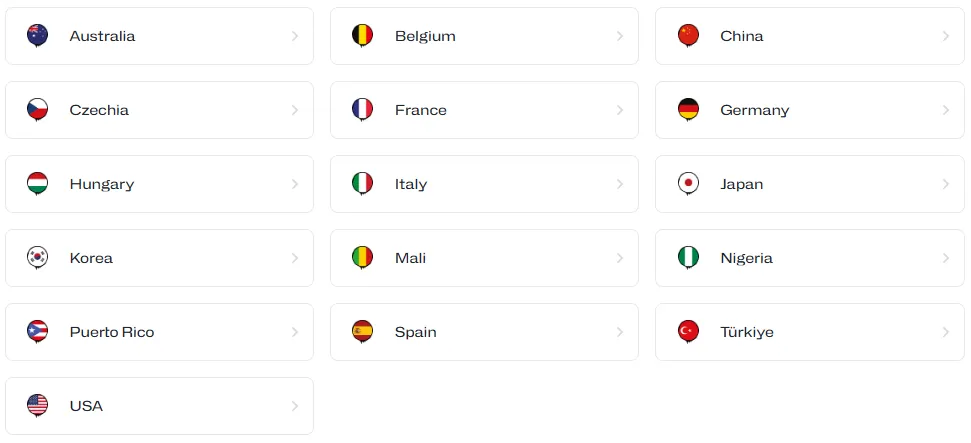
Task: Go to the Hungary country page
Action: point(101,184)
